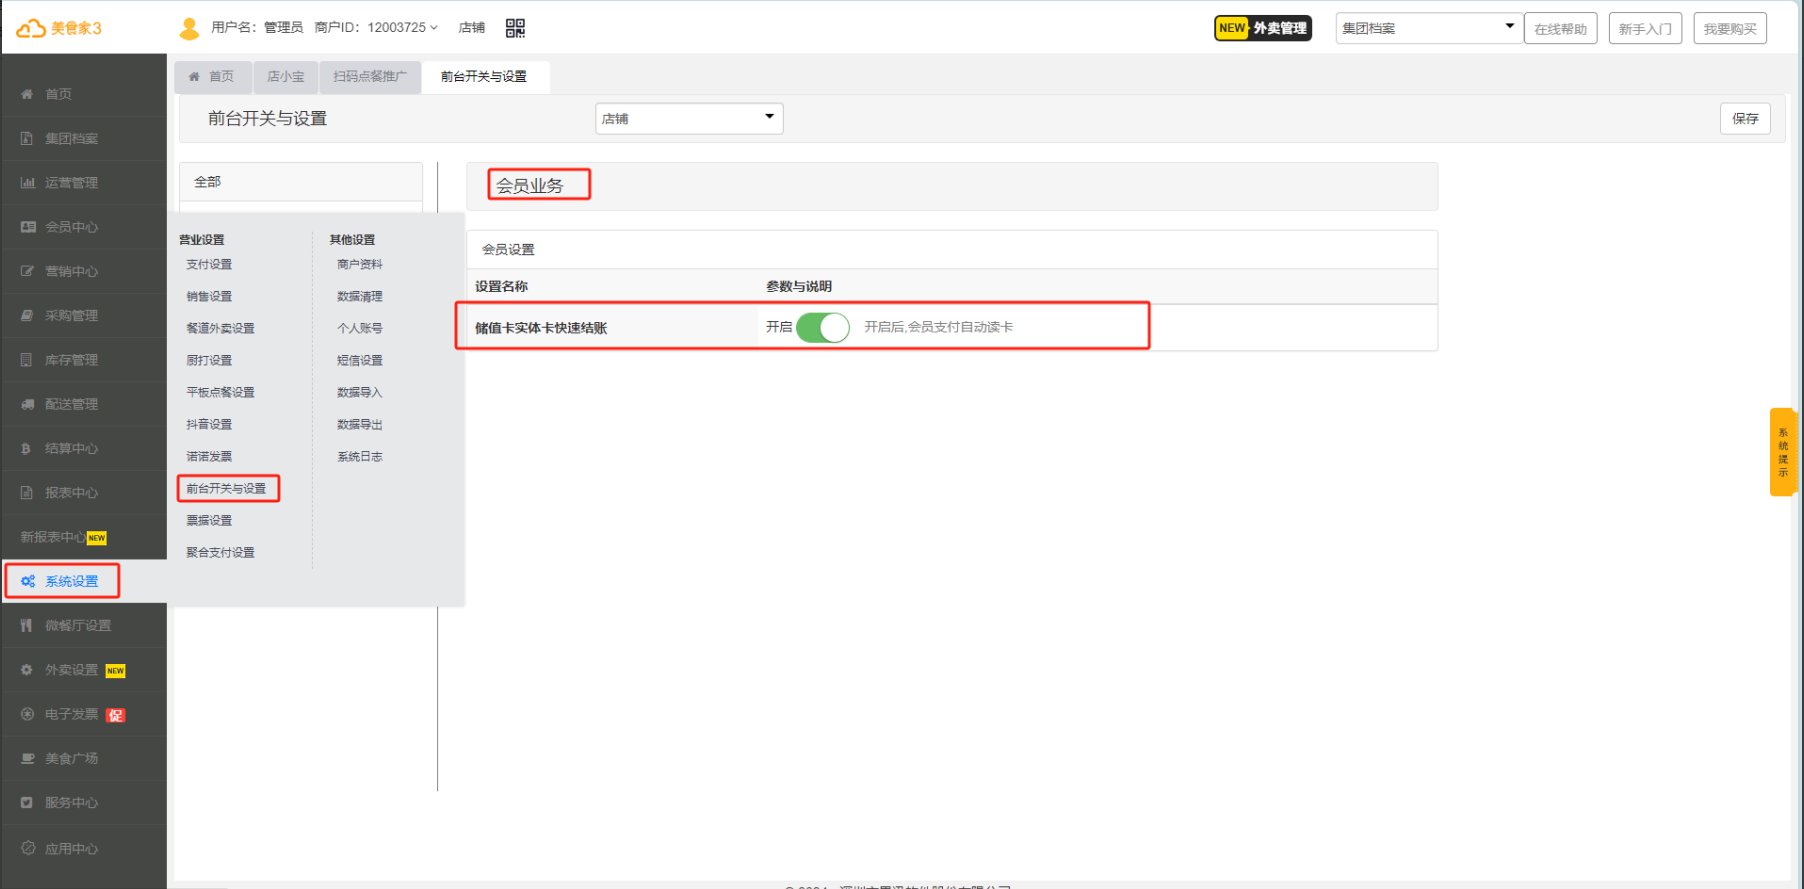Open the NEW 外卖管理 badge button
Viewport: 1804px width, 889px height.
[x=1262, y=28]
